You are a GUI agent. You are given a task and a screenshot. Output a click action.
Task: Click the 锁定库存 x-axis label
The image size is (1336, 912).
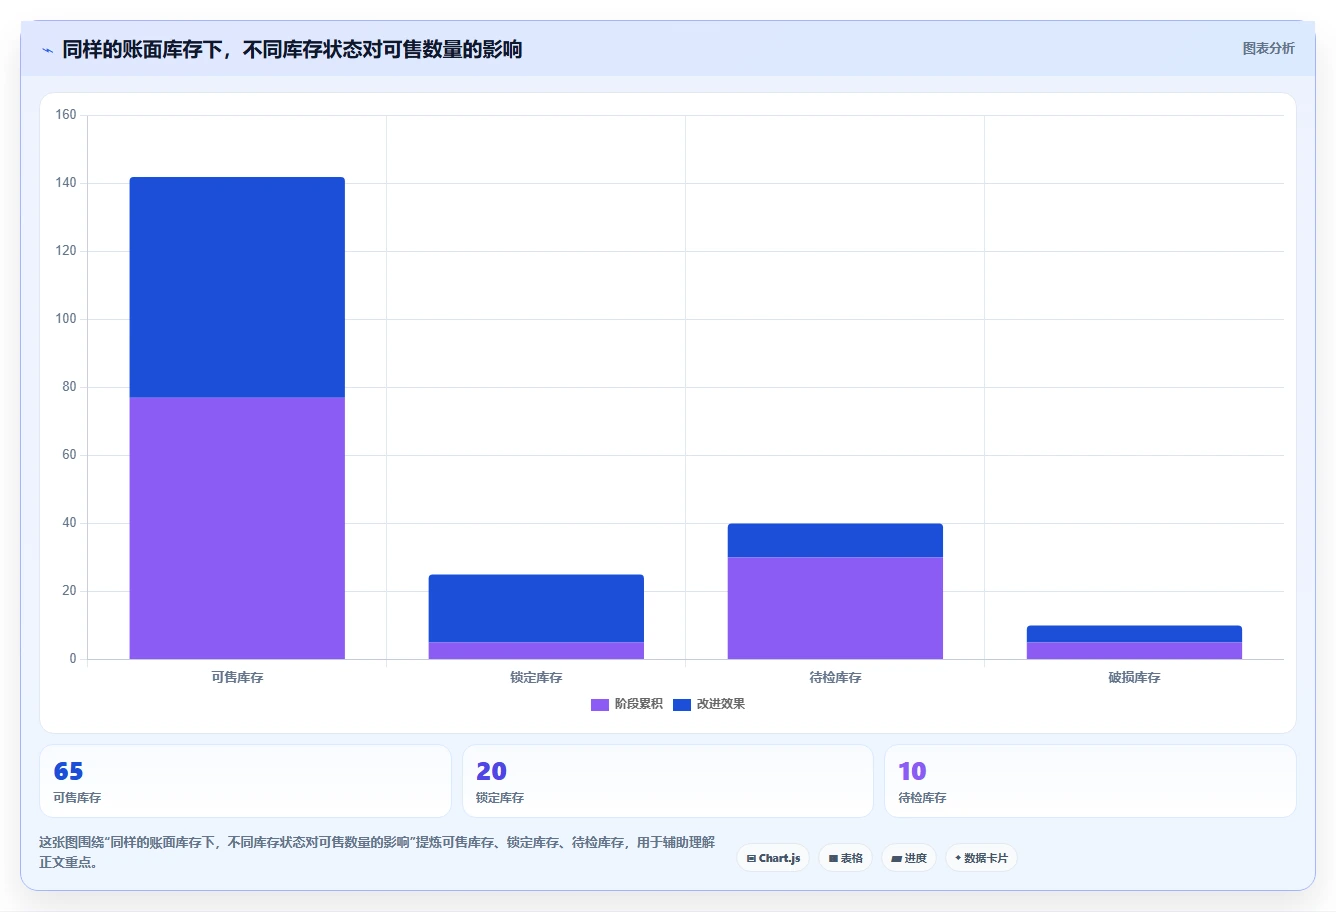click(536, 678)
